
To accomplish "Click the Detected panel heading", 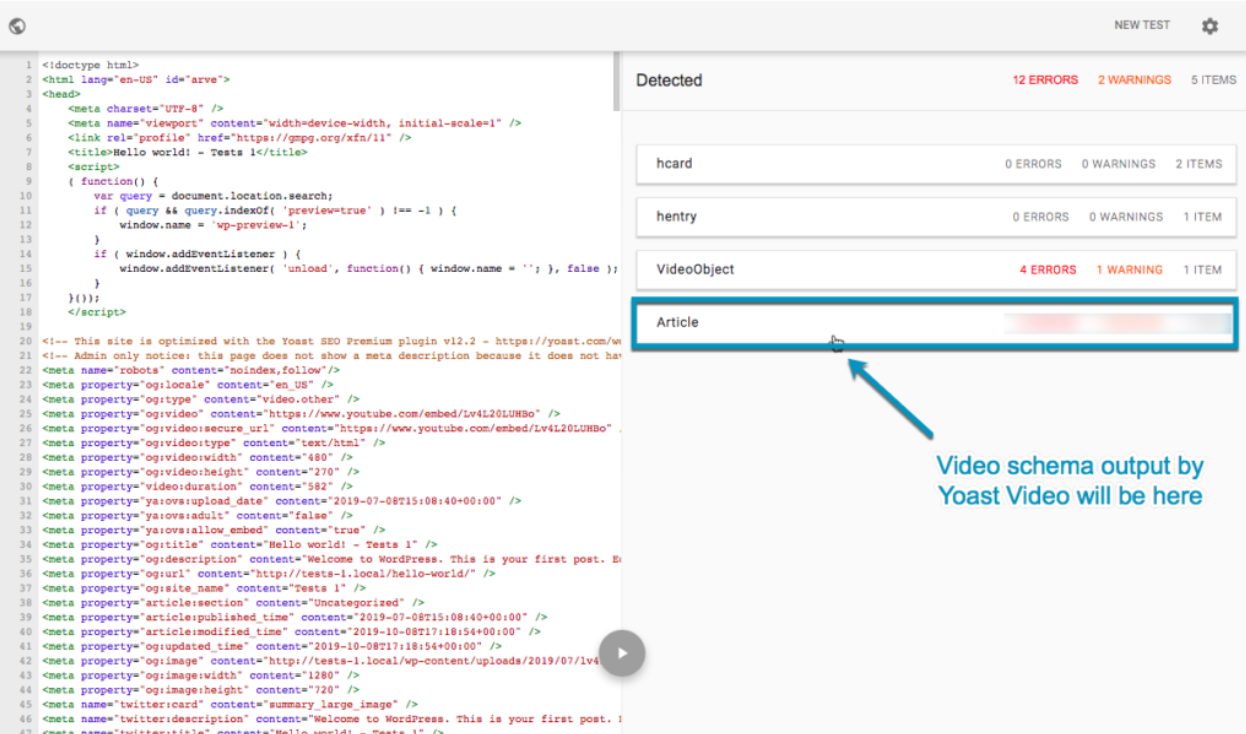I will tap(669, 80).
